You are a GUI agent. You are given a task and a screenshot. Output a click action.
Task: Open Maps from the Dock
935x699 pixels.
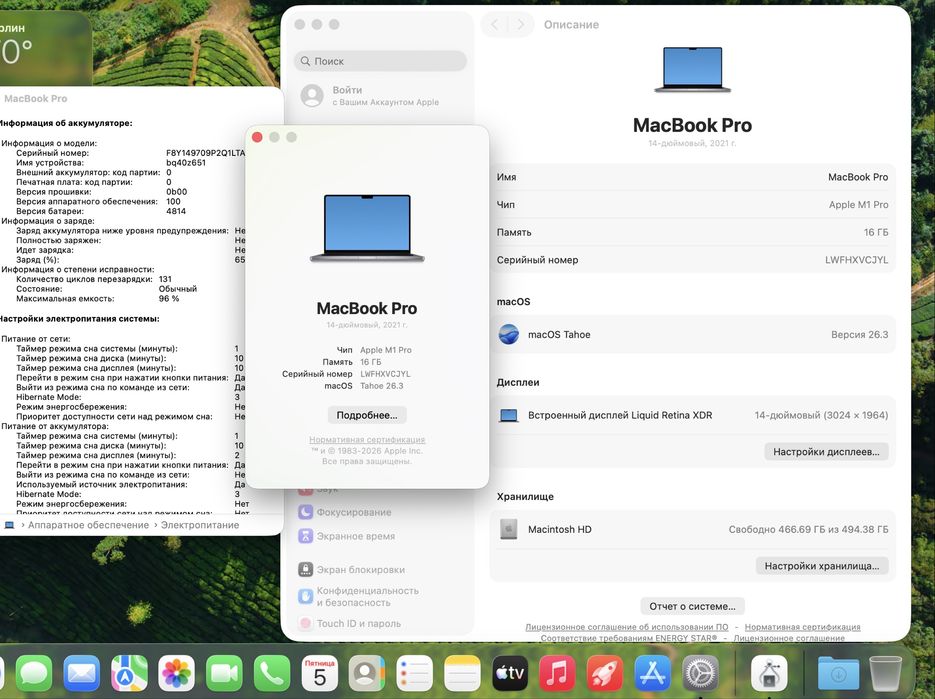pos(129,673)
